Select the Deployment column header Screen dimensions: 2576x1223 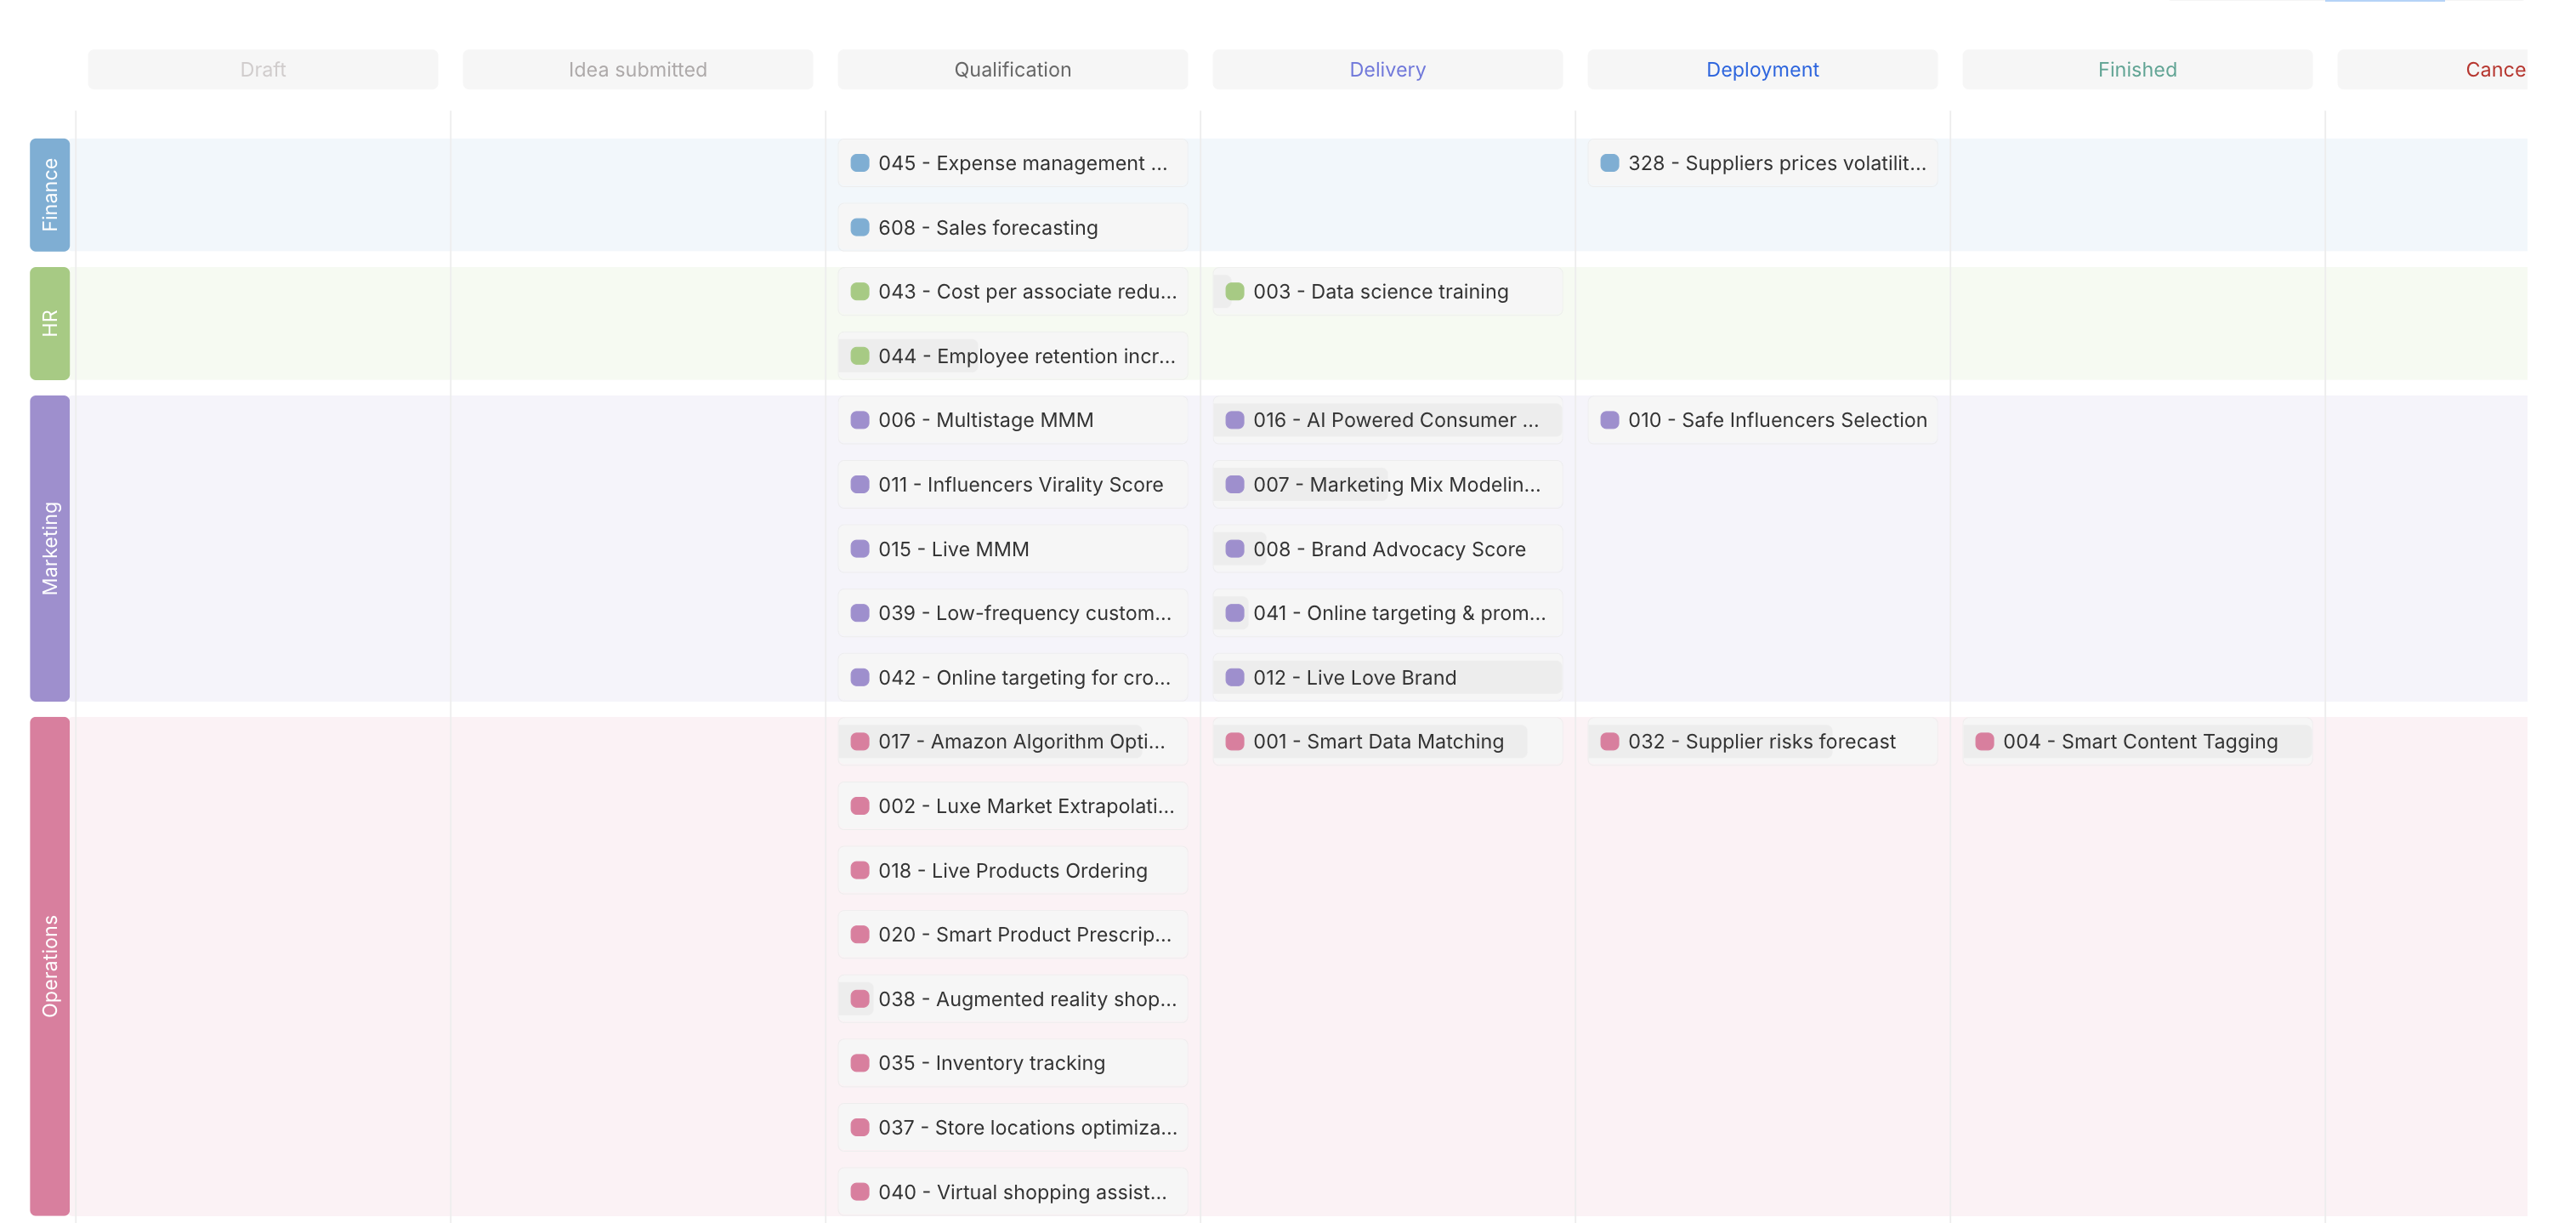[1762, 69]
